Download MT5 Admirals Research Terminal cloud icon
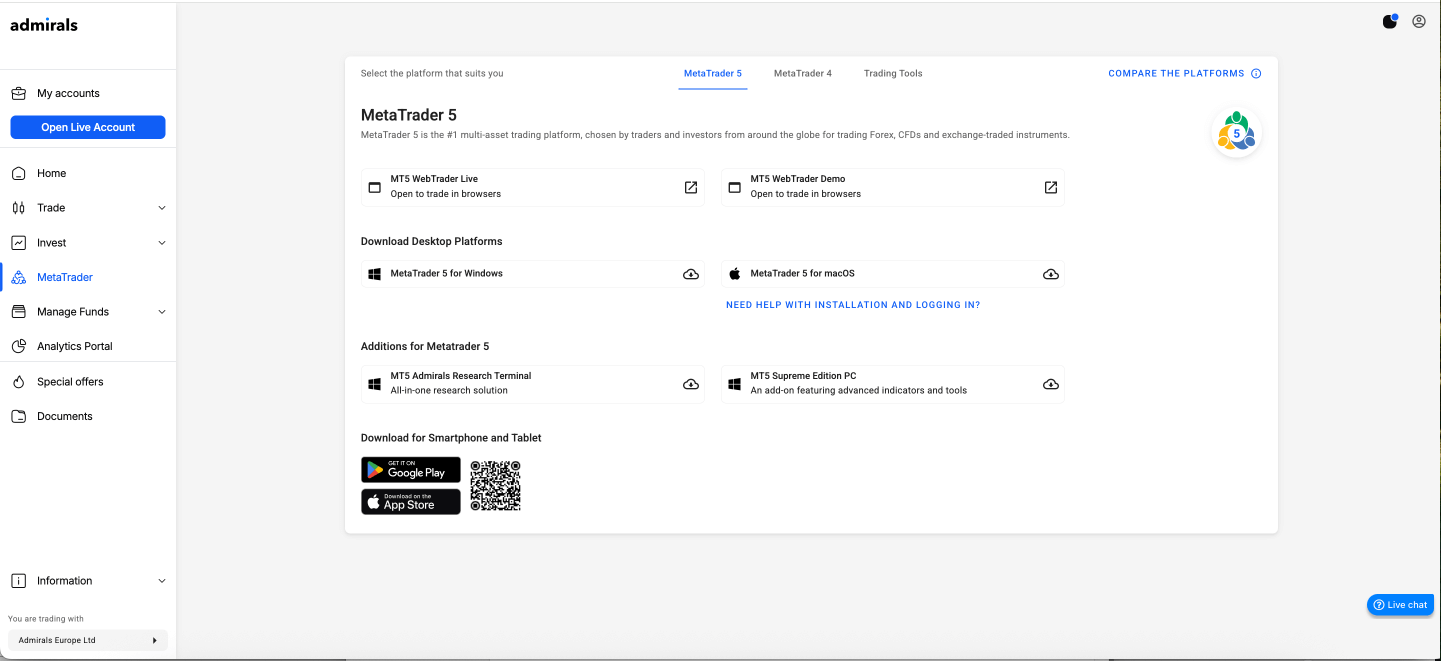1441x661 pixels. [691, 384]
